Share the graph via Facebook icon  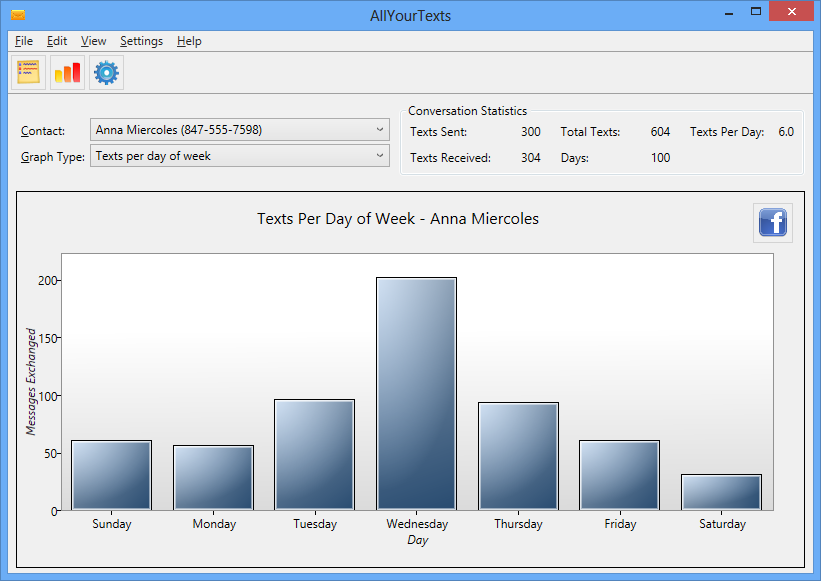(773, 222)
